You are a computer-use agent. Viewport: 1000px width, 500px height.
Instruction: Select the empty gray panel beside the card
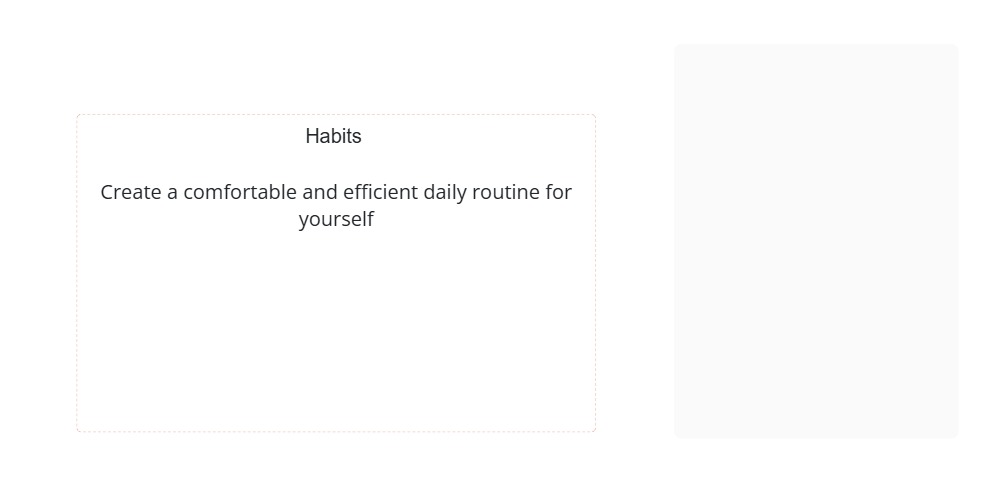[816, 241]
